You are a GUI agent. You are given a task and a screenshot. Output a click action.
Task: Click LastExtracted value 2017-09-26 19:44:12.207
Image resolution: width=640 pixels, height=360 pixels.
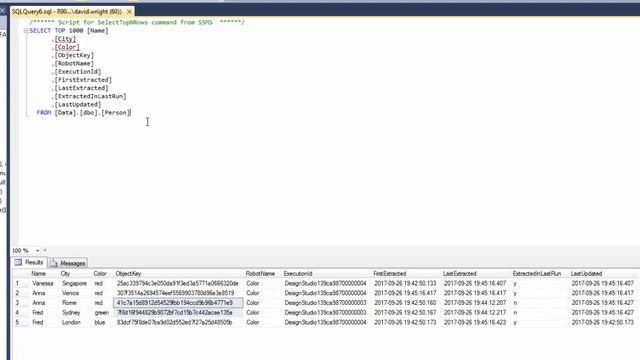[475, 303]
